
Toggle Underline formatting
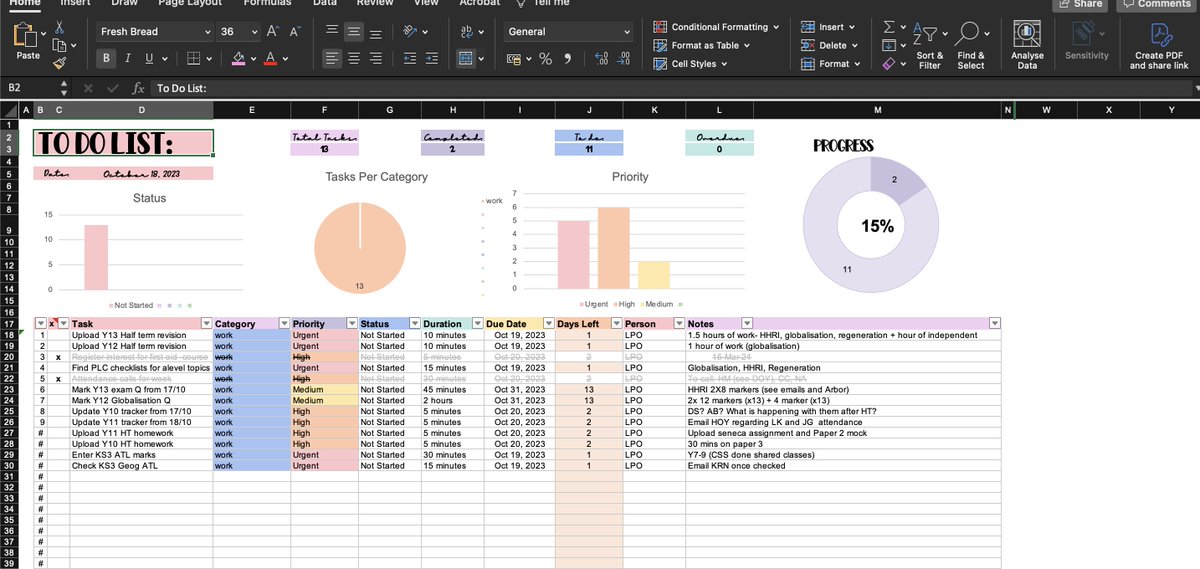coord(150,59)
